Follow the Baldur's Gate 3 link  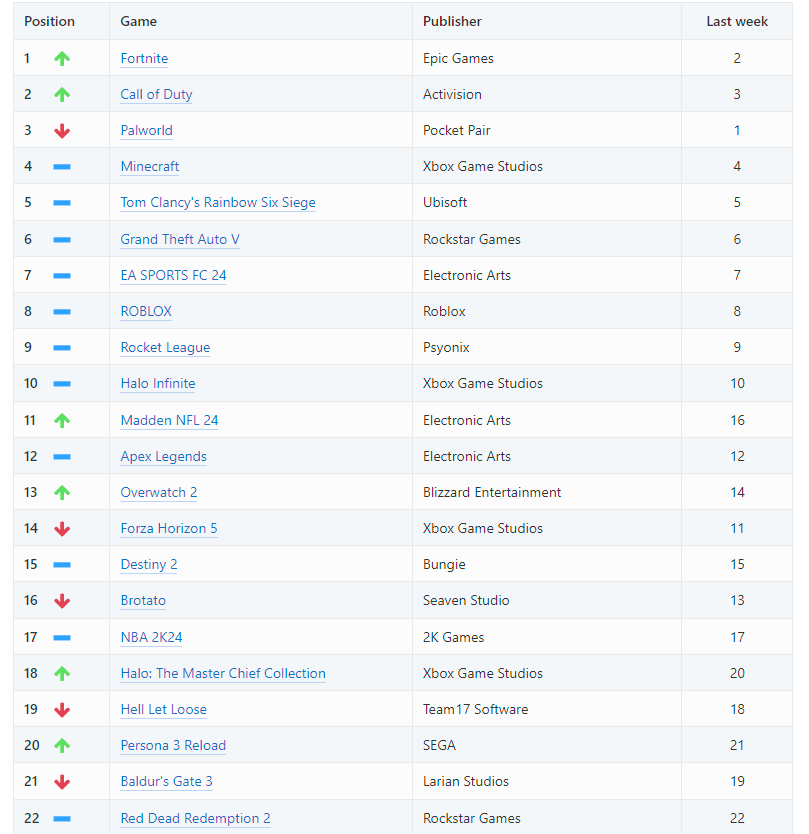166,782
